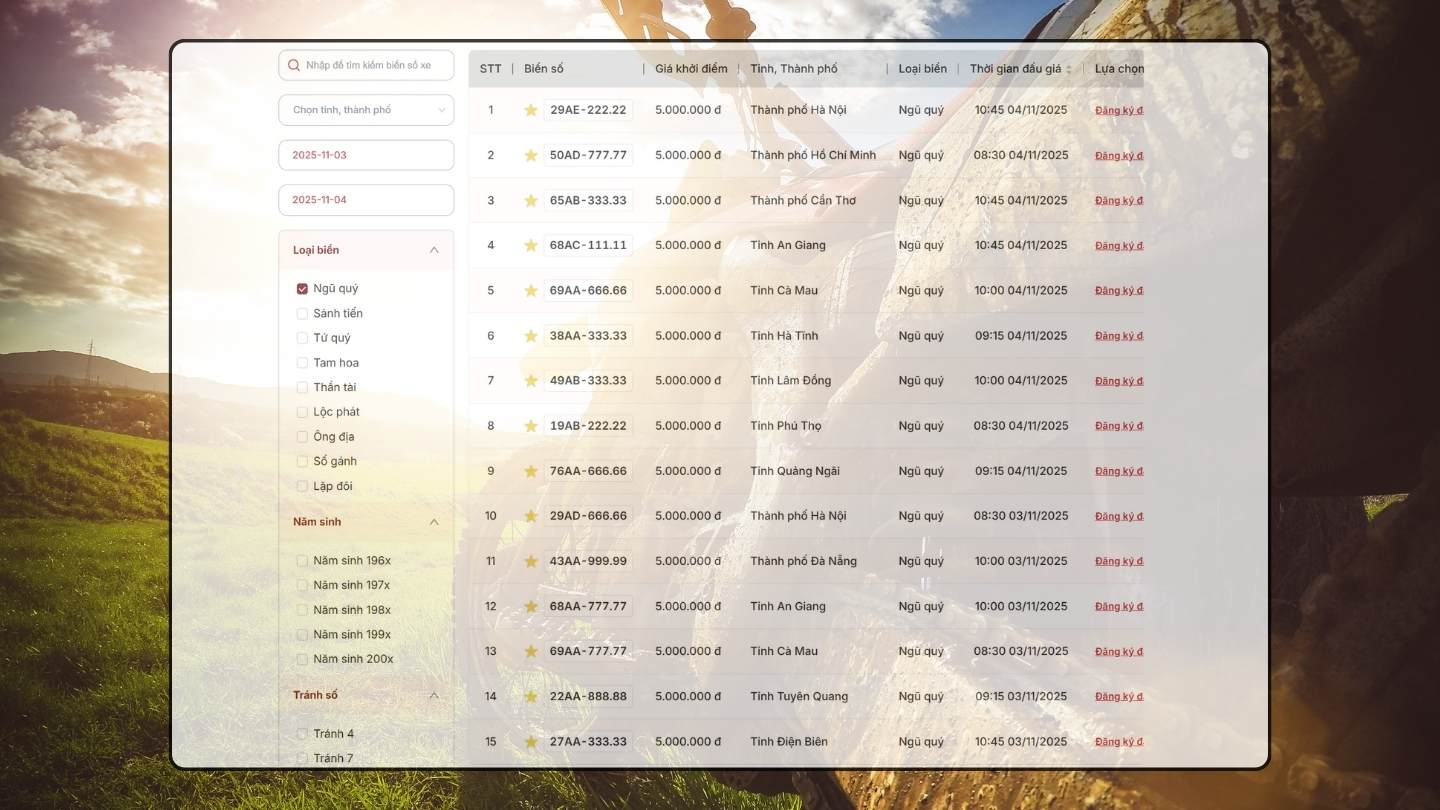The width and height of the screenshot is (1440, 810).
Task: Collapse the Năm sinh filter section
Action: point(434,522)
